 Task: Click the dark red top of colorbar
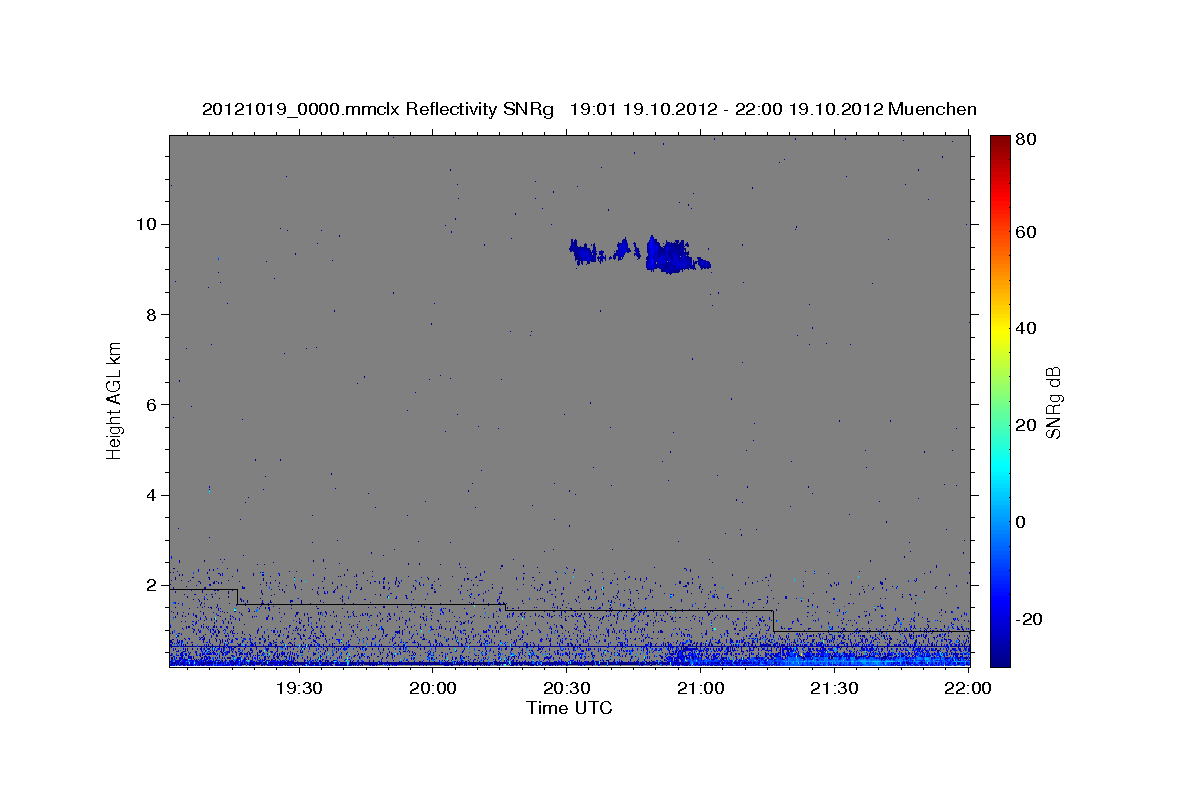pos(1000,145)
